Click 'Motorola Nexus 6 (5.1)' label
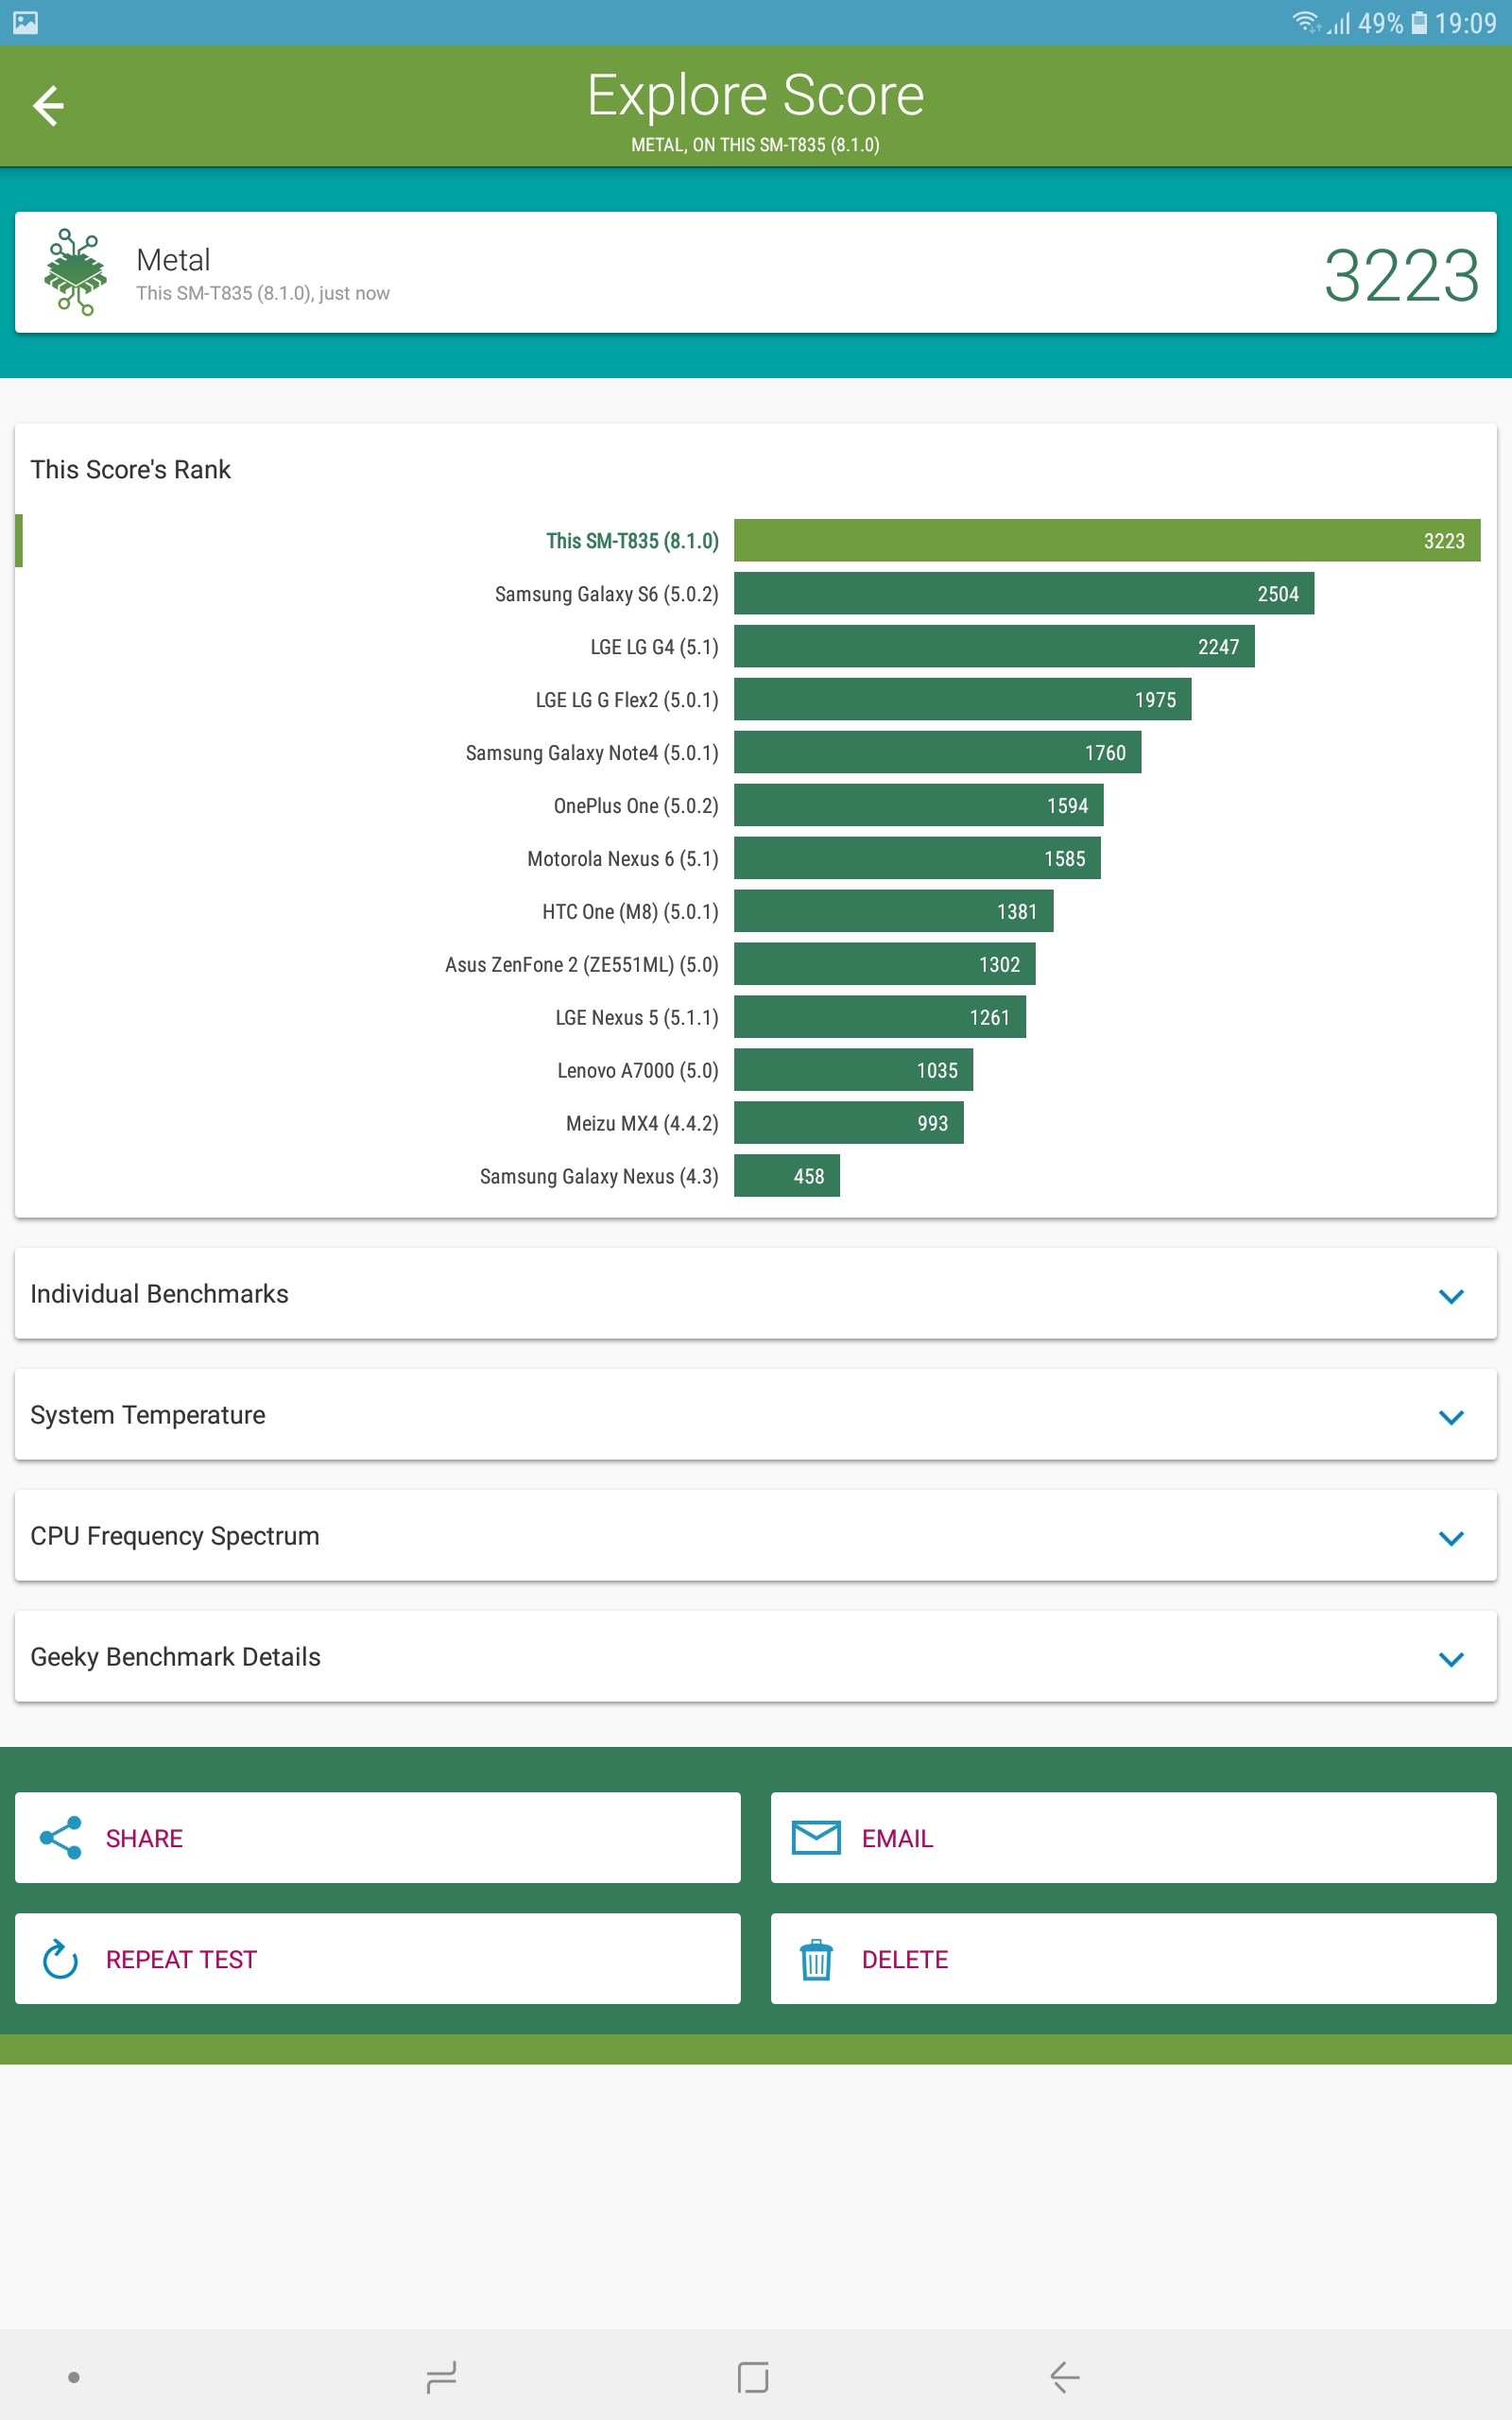The height and width of the screenshot is (2420, 1512). pyautogui.click(x=623, y=859)
